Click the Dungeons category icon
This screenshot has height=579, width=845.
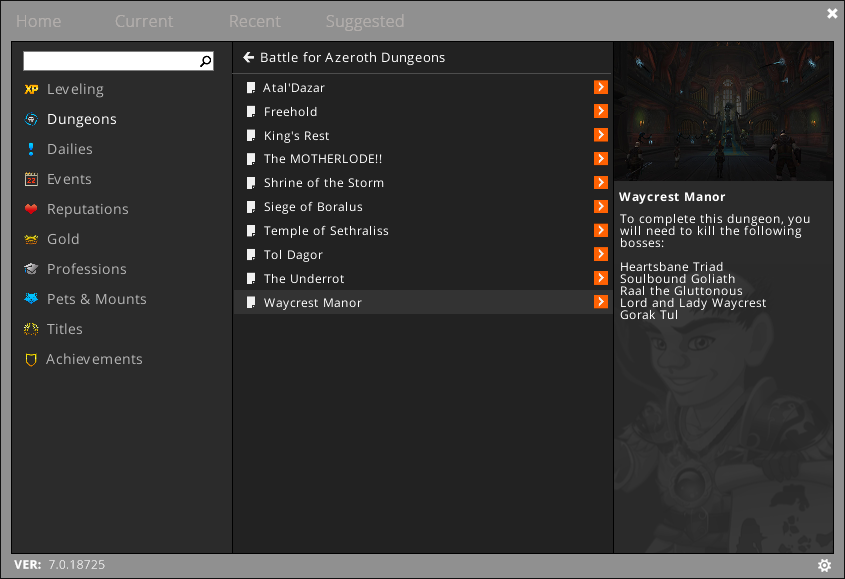[31, 119]
